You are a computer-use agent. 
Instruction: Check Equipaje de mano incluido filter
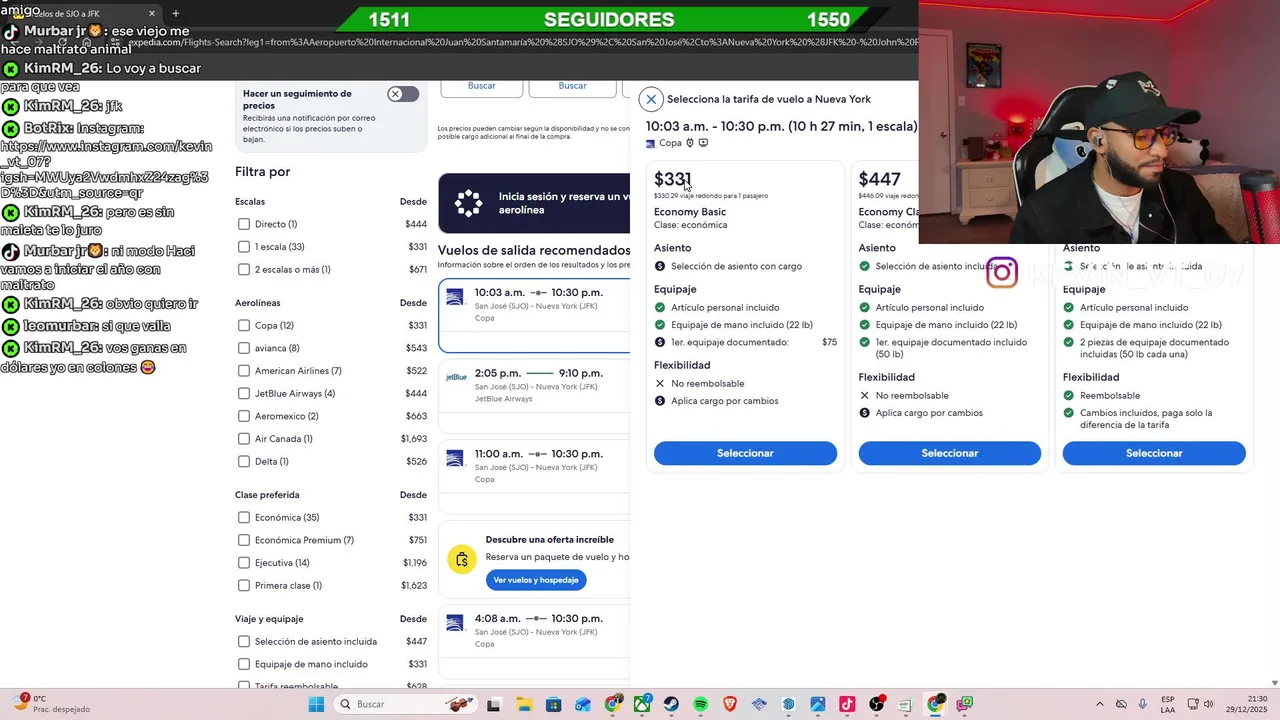[244, 664]
